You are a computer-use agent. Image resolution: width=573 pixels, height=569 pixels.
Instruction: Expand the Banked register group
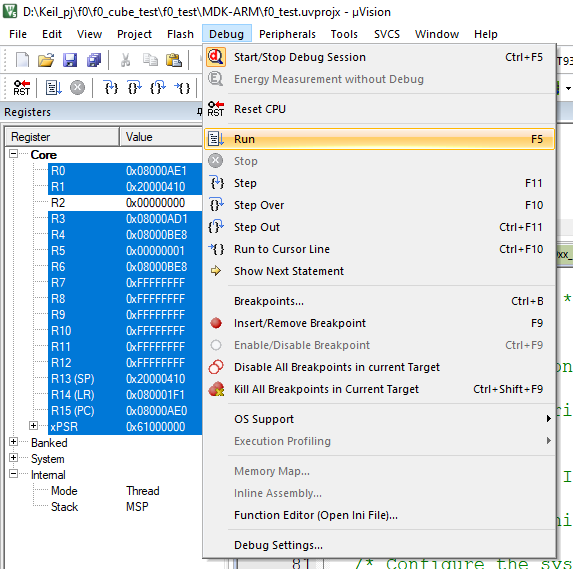point(14,442)
